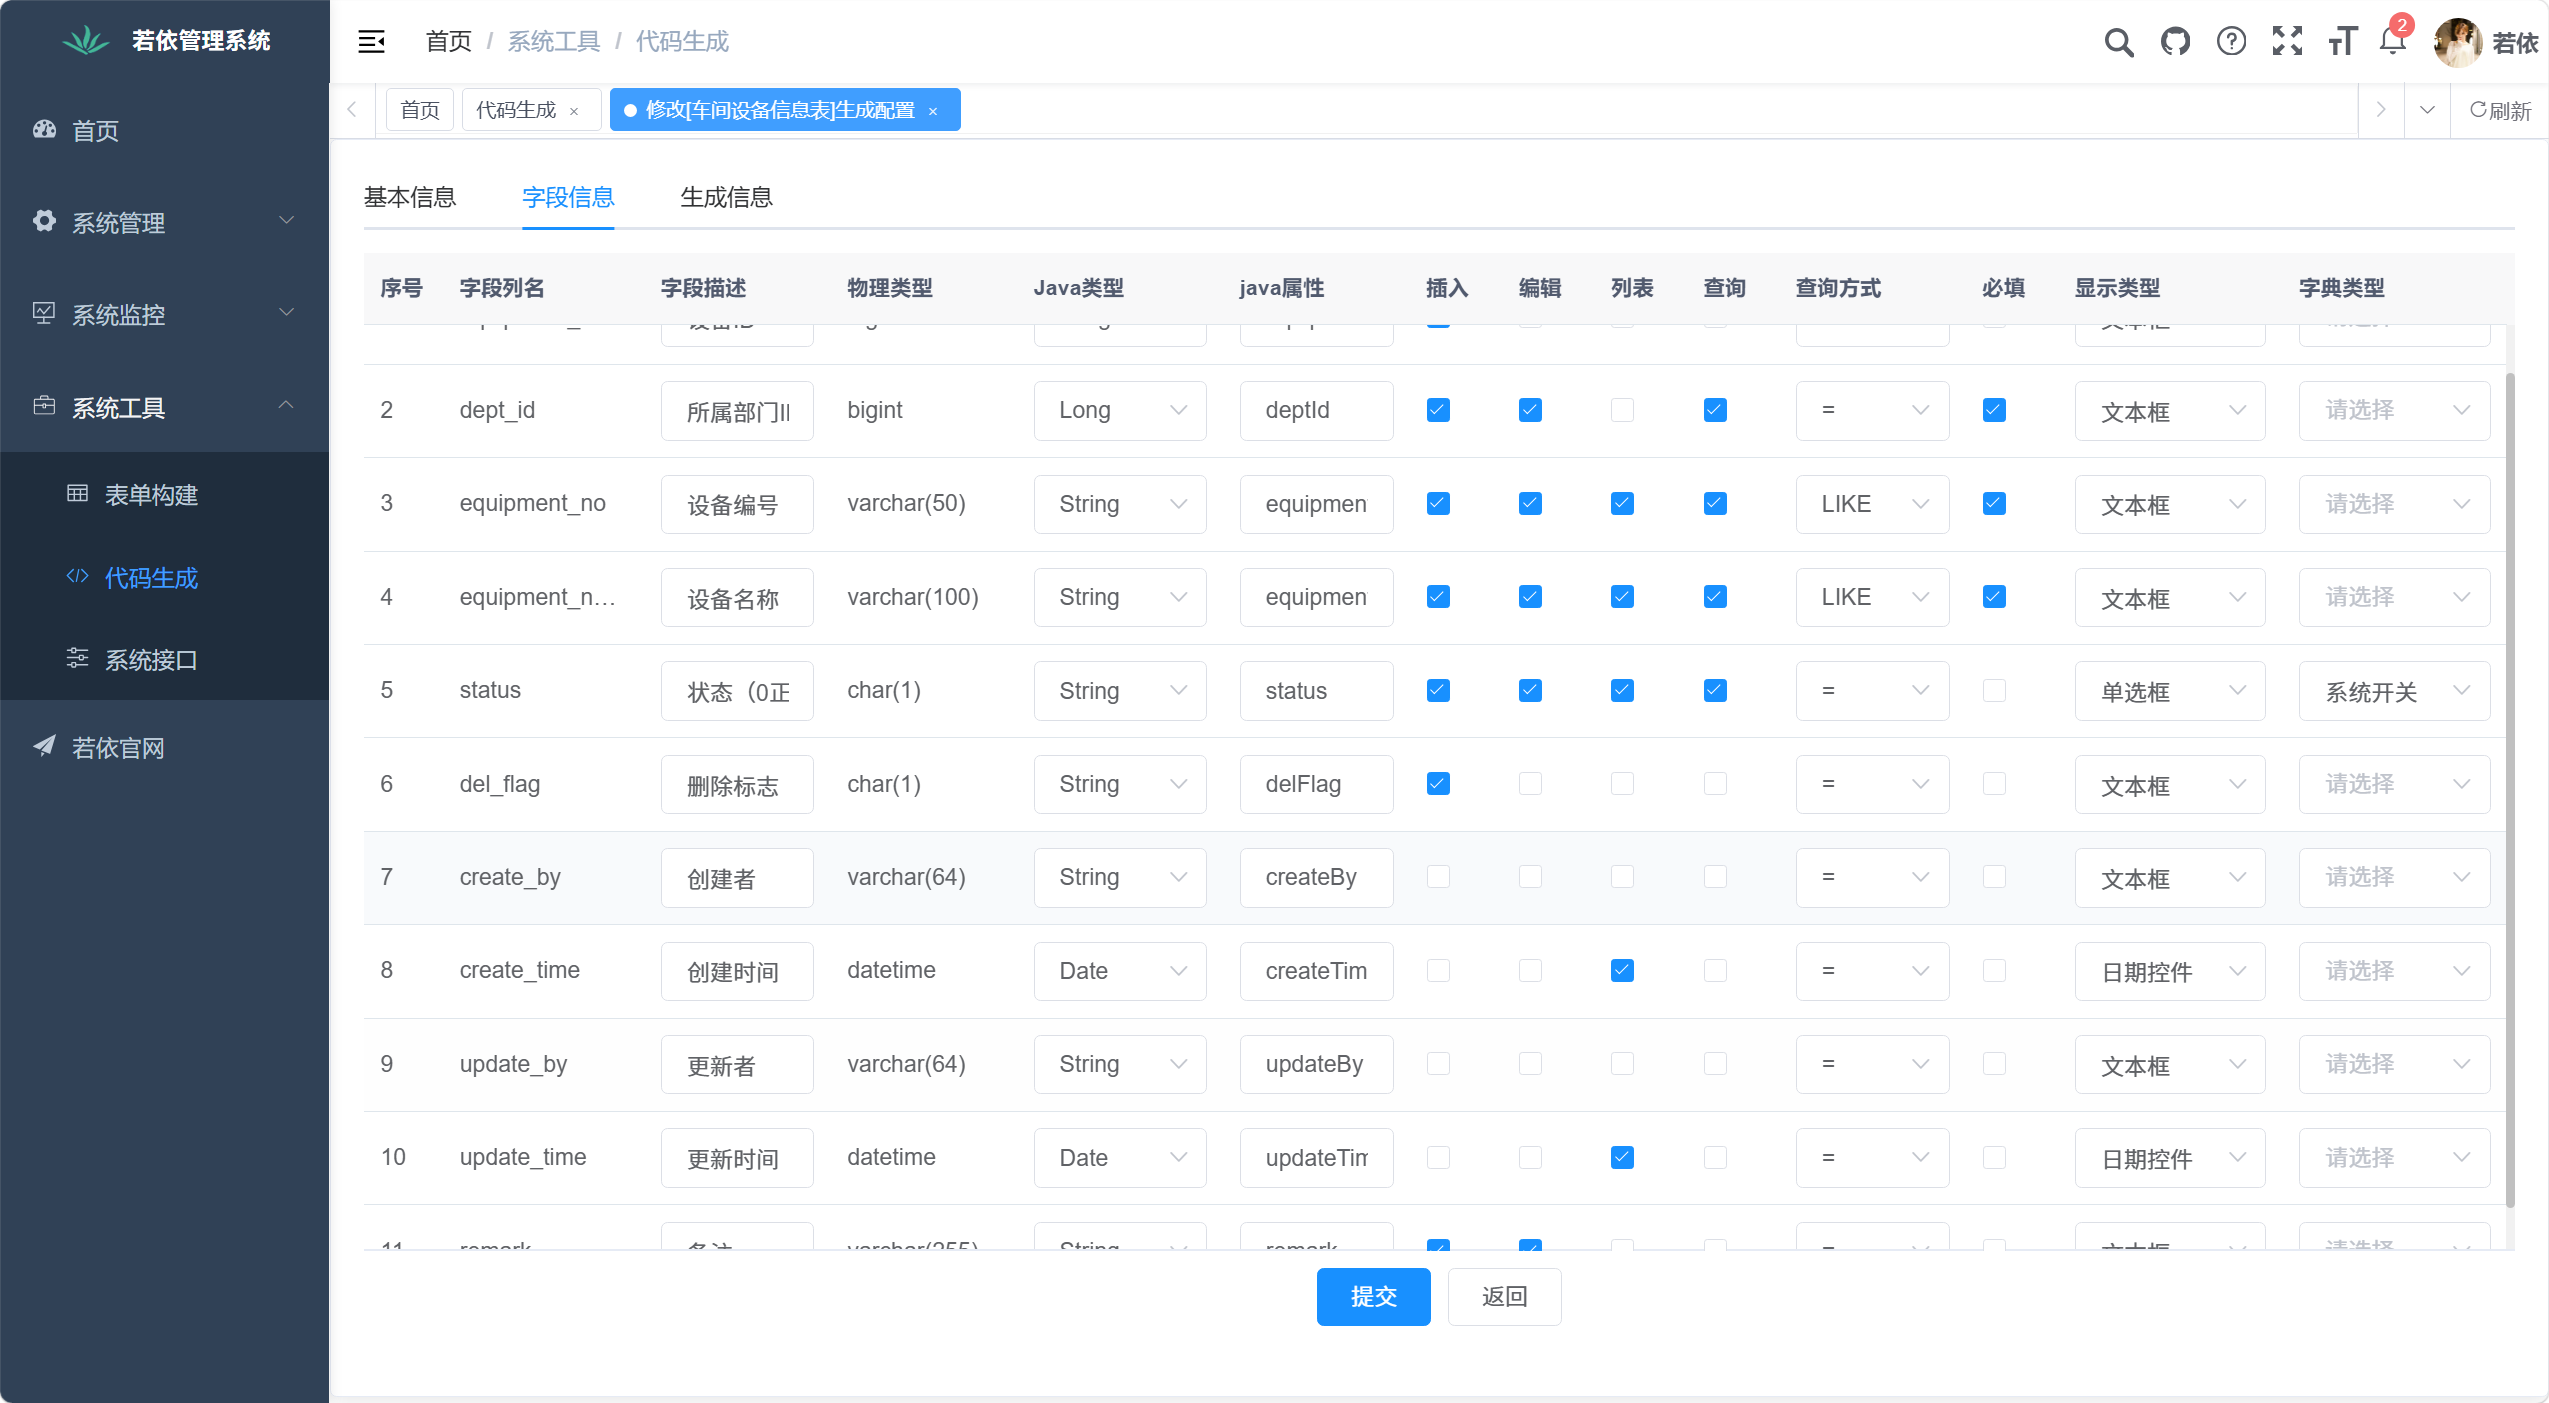This screenshot has height=1403, width=2549.
Task: Open 显示类型 dropdown for status row
Action: (2170, 690)
